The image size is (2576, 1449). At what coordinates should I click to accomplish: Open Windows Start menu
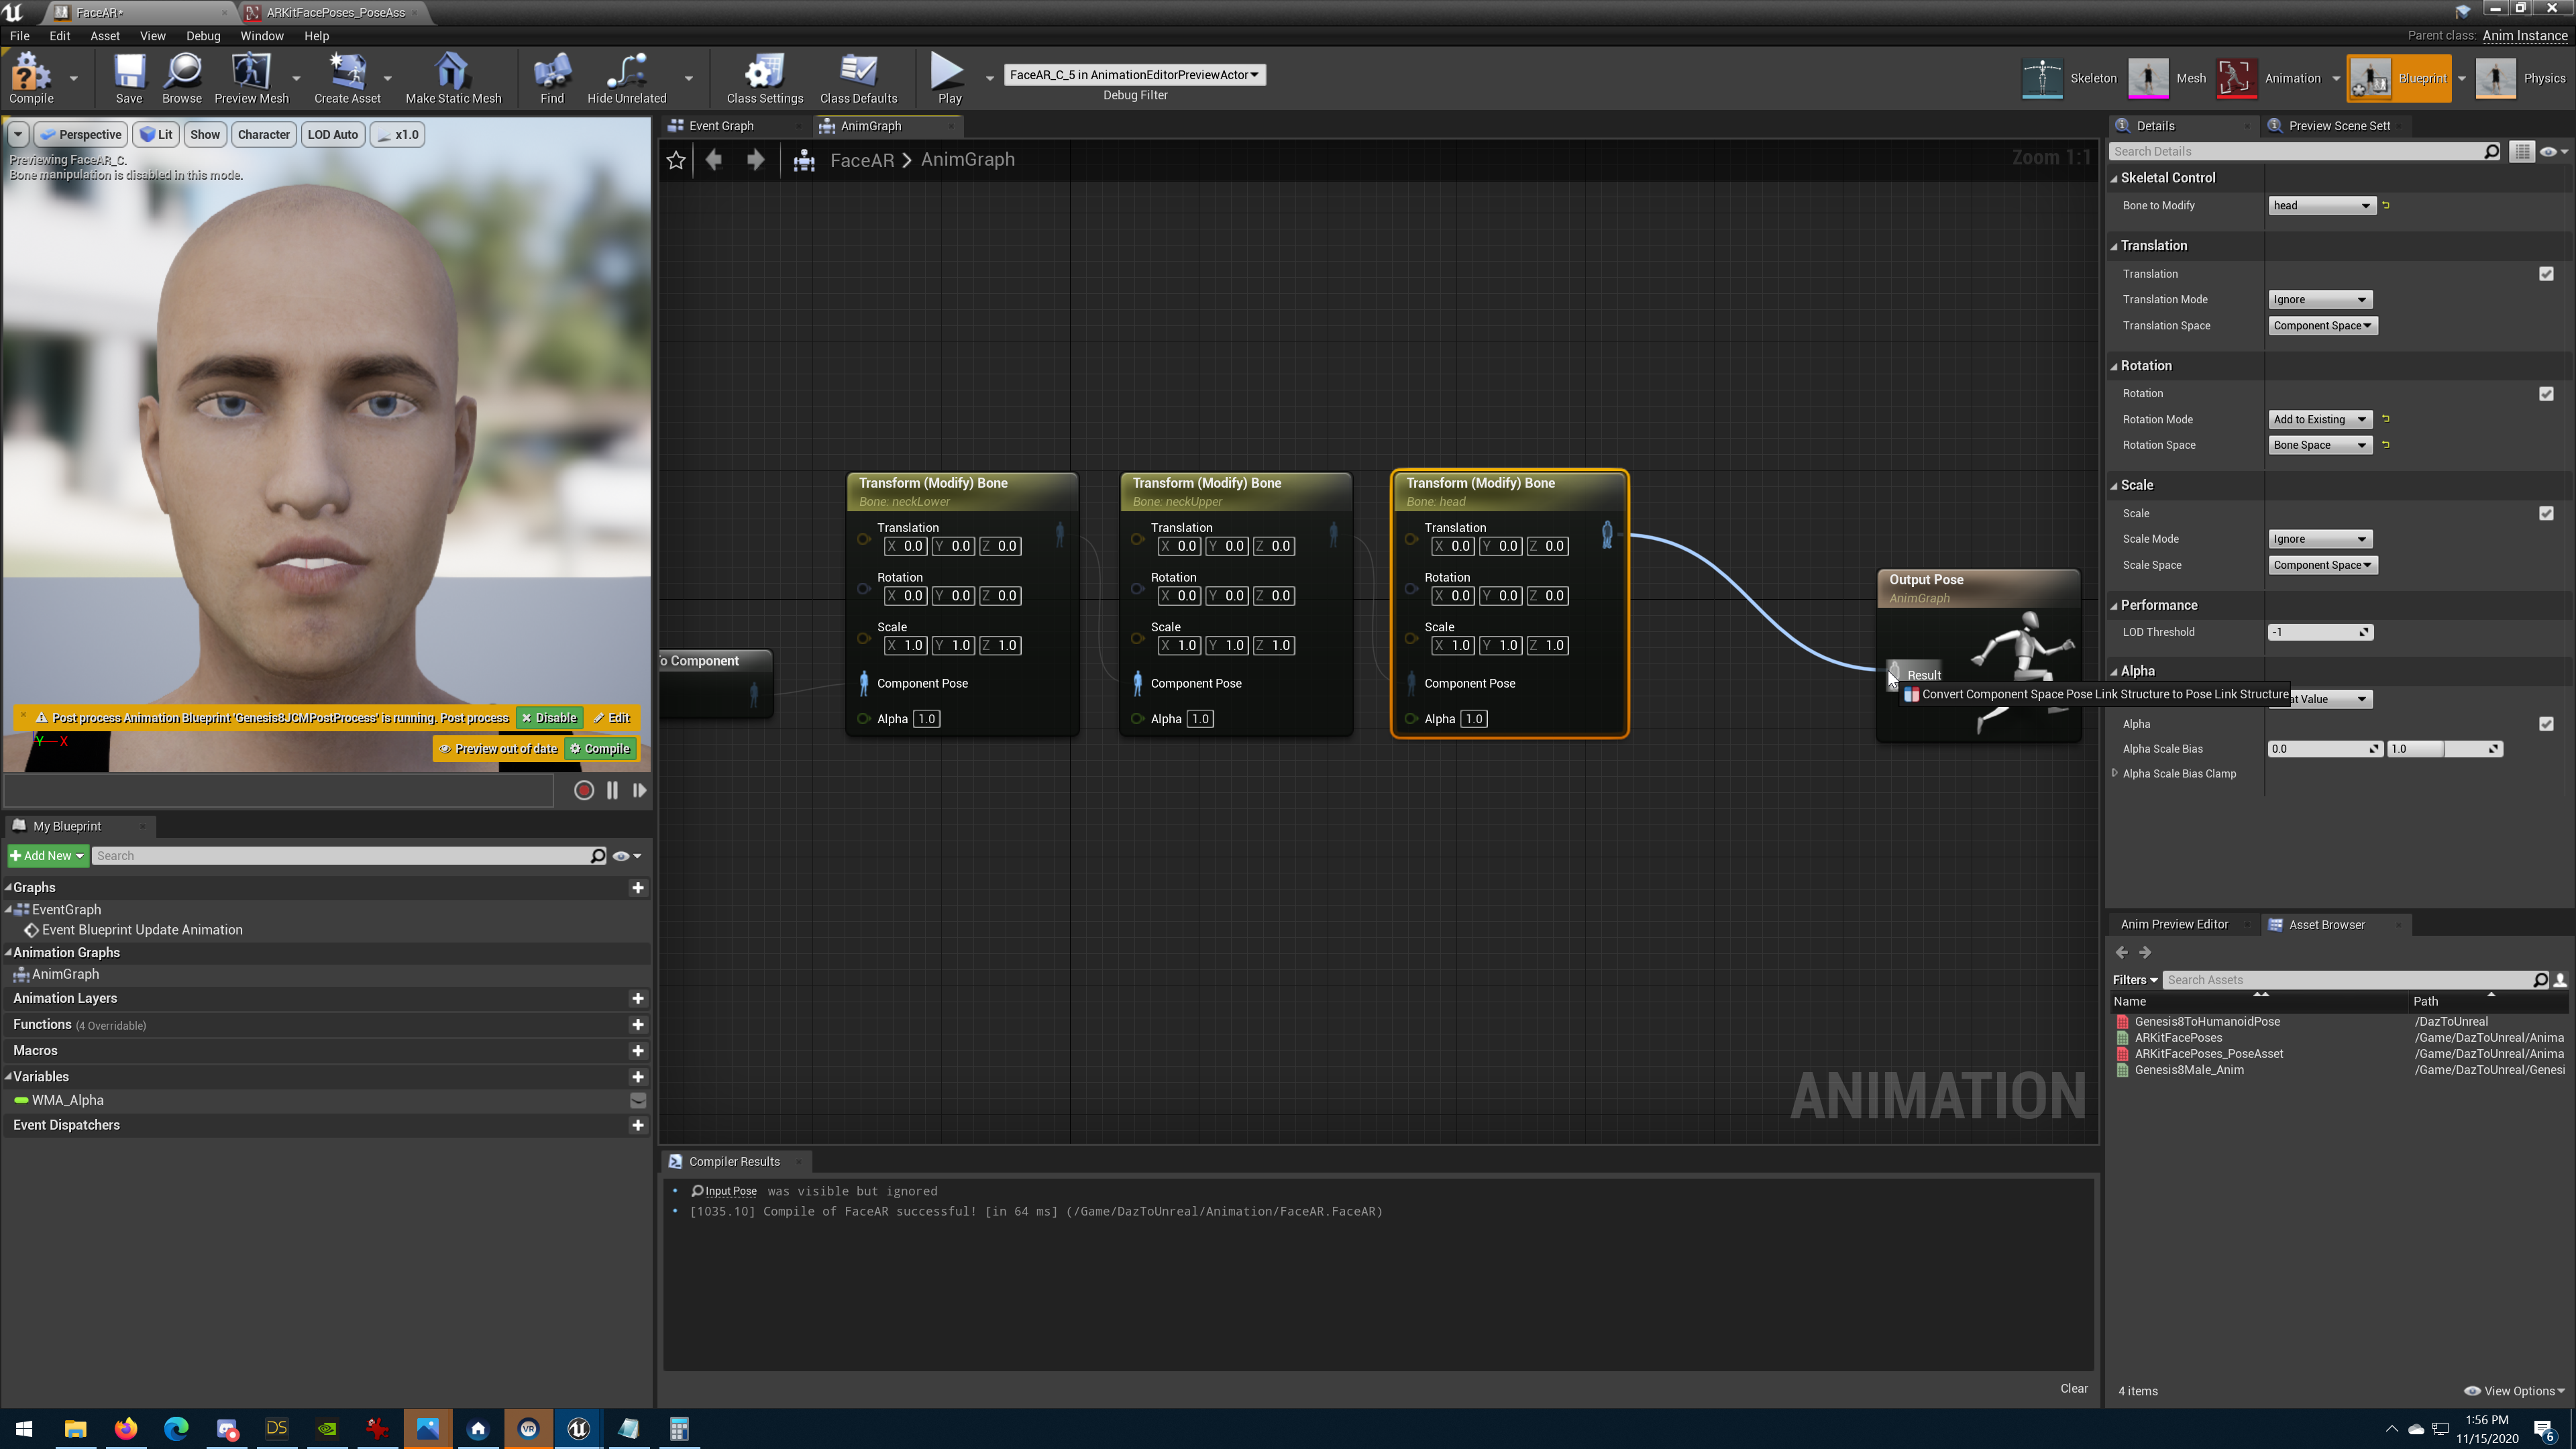tap(24, 1428)
